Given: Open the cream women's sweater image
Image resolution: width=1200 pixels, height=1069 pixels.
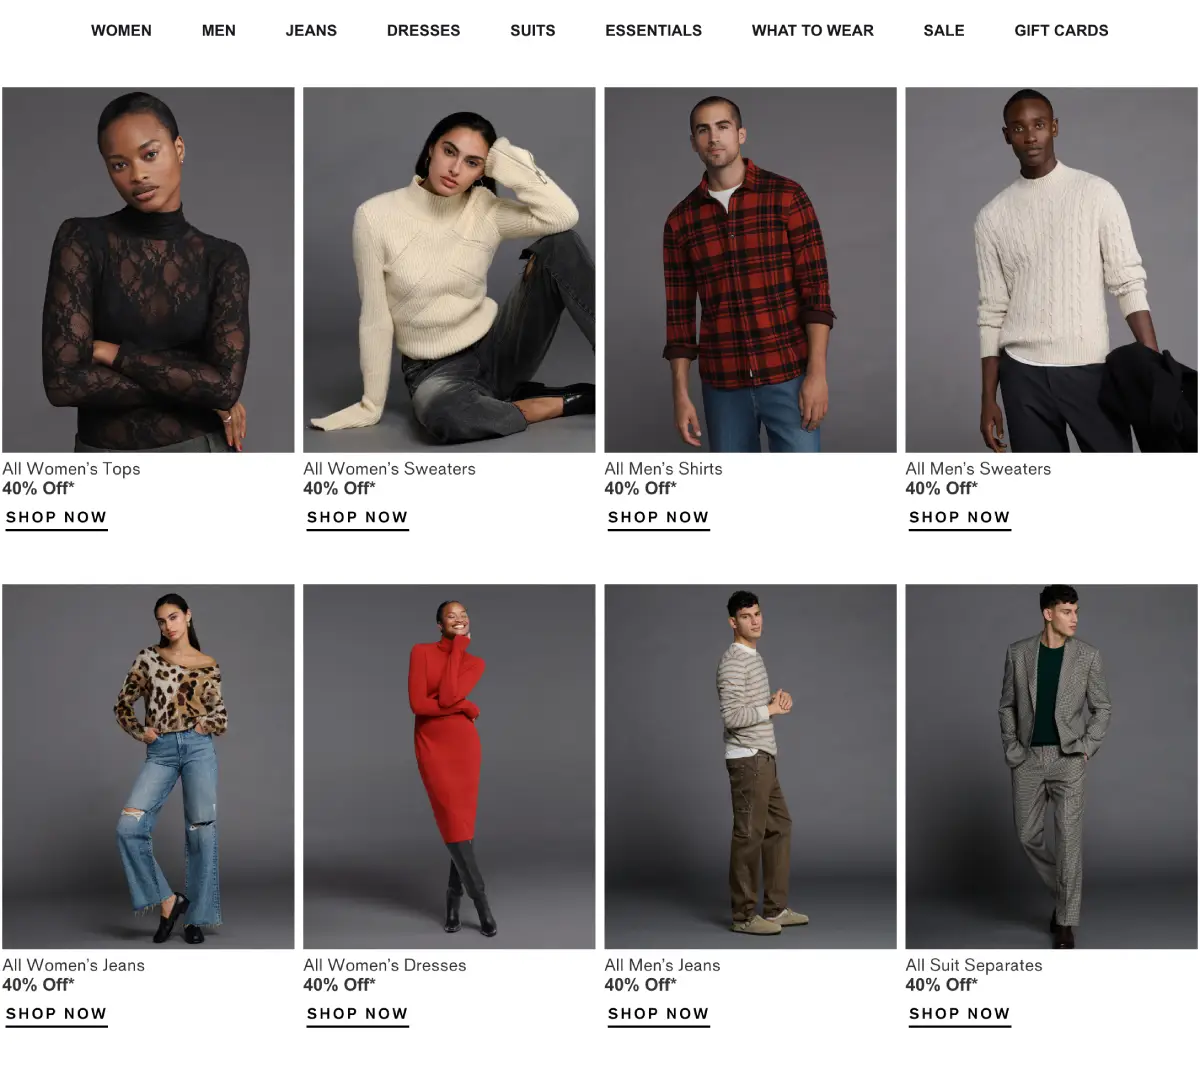Looking at the screenshot, I should [x=449, y=270].
